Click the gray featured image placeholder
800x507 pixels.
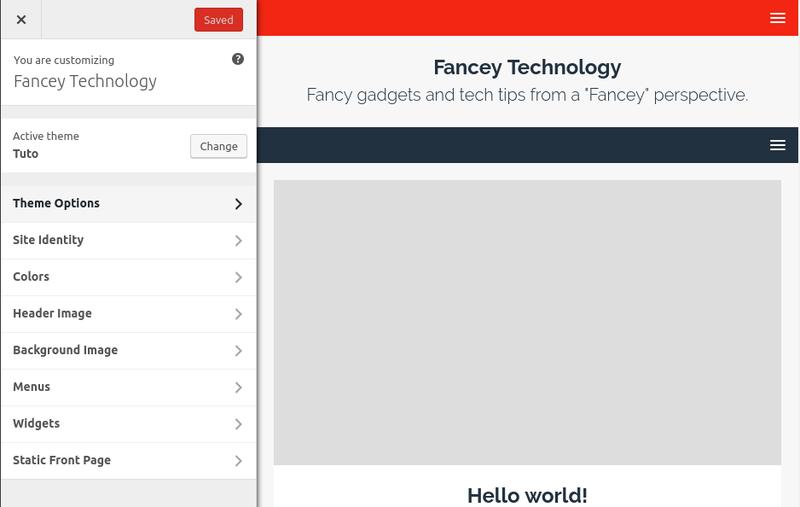pyautogui.click(x=527, y=322)
